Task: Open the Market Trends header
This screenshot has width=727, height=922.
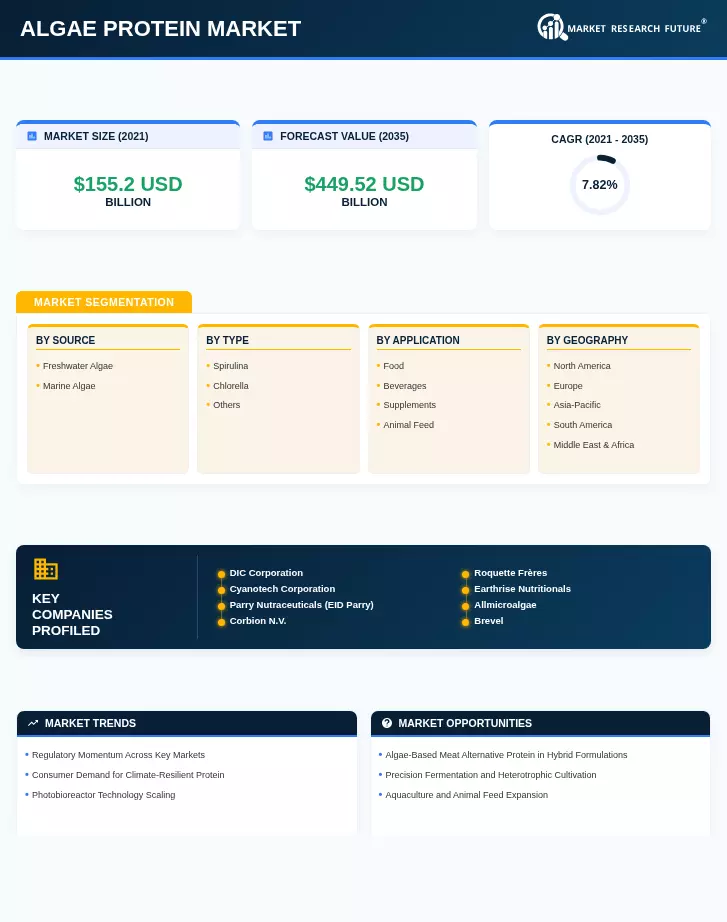Action: point(186,723)
